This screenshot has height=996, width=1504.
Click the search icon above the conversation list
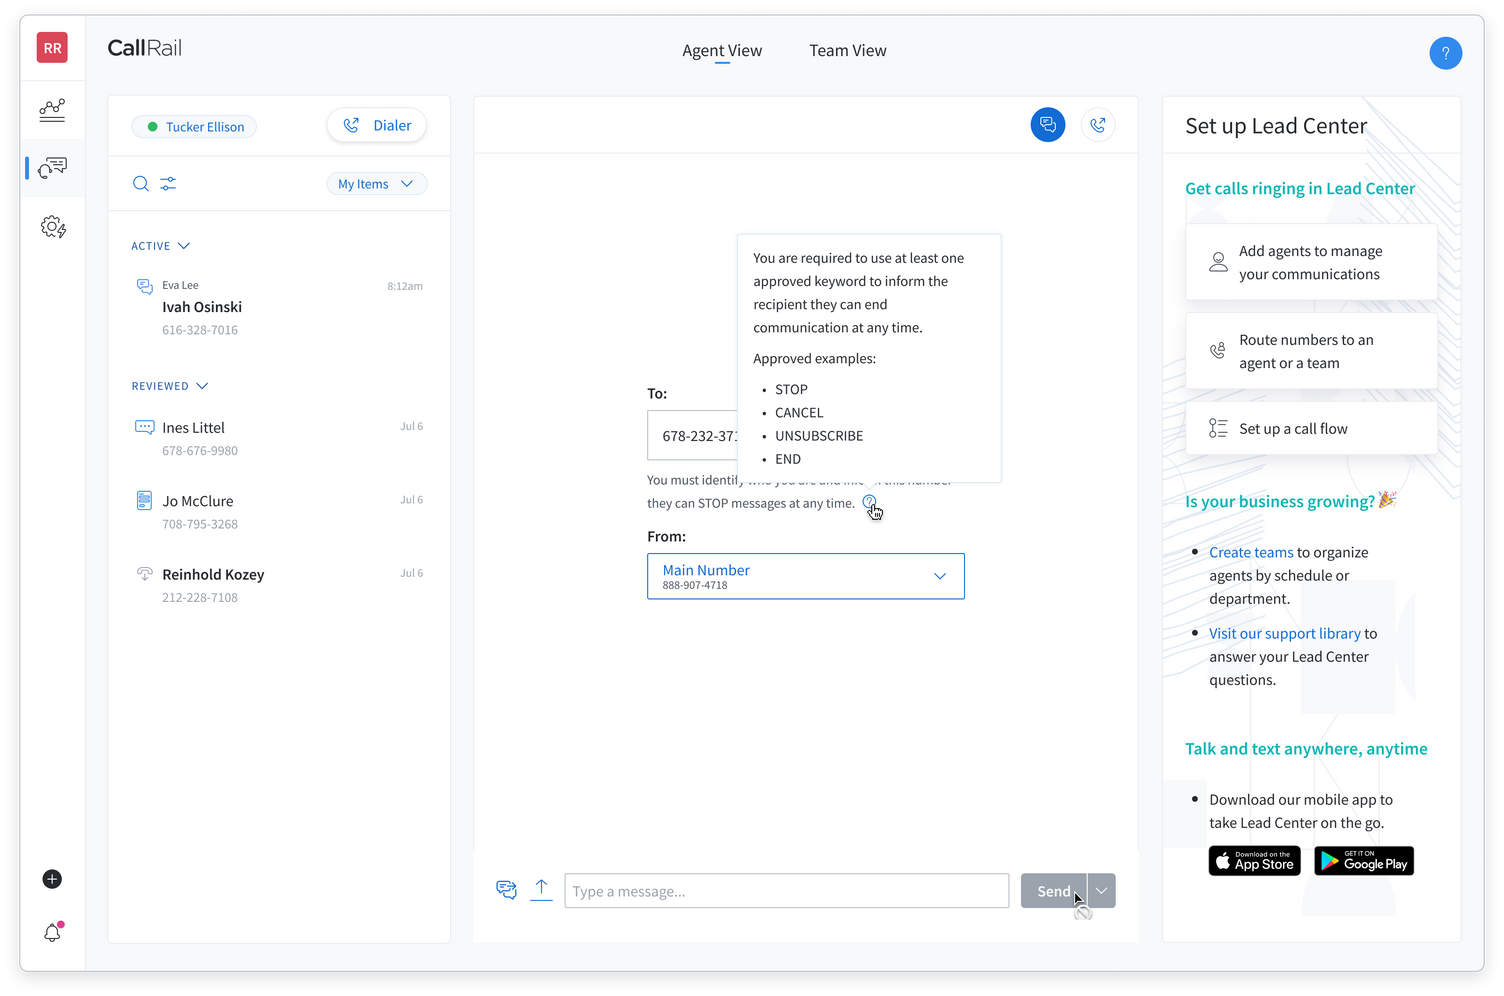[140, 184]
